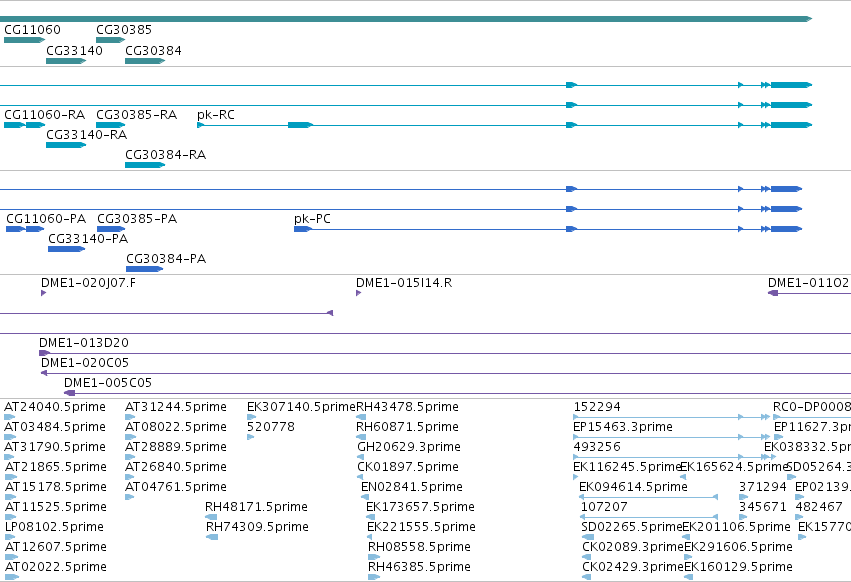Select the CG30384 gene feature
The width and height of the screenshot is (851, 582).
tap(145, 61)
